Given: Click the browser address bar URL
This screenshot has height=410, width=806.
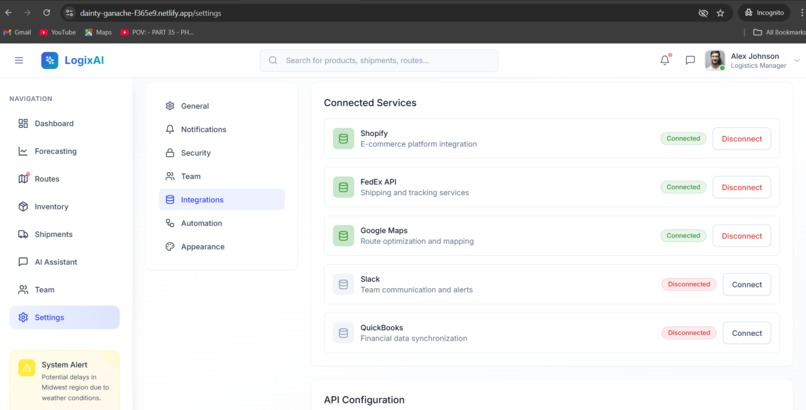Looking at the screenshot, I should tap(150, 13).
